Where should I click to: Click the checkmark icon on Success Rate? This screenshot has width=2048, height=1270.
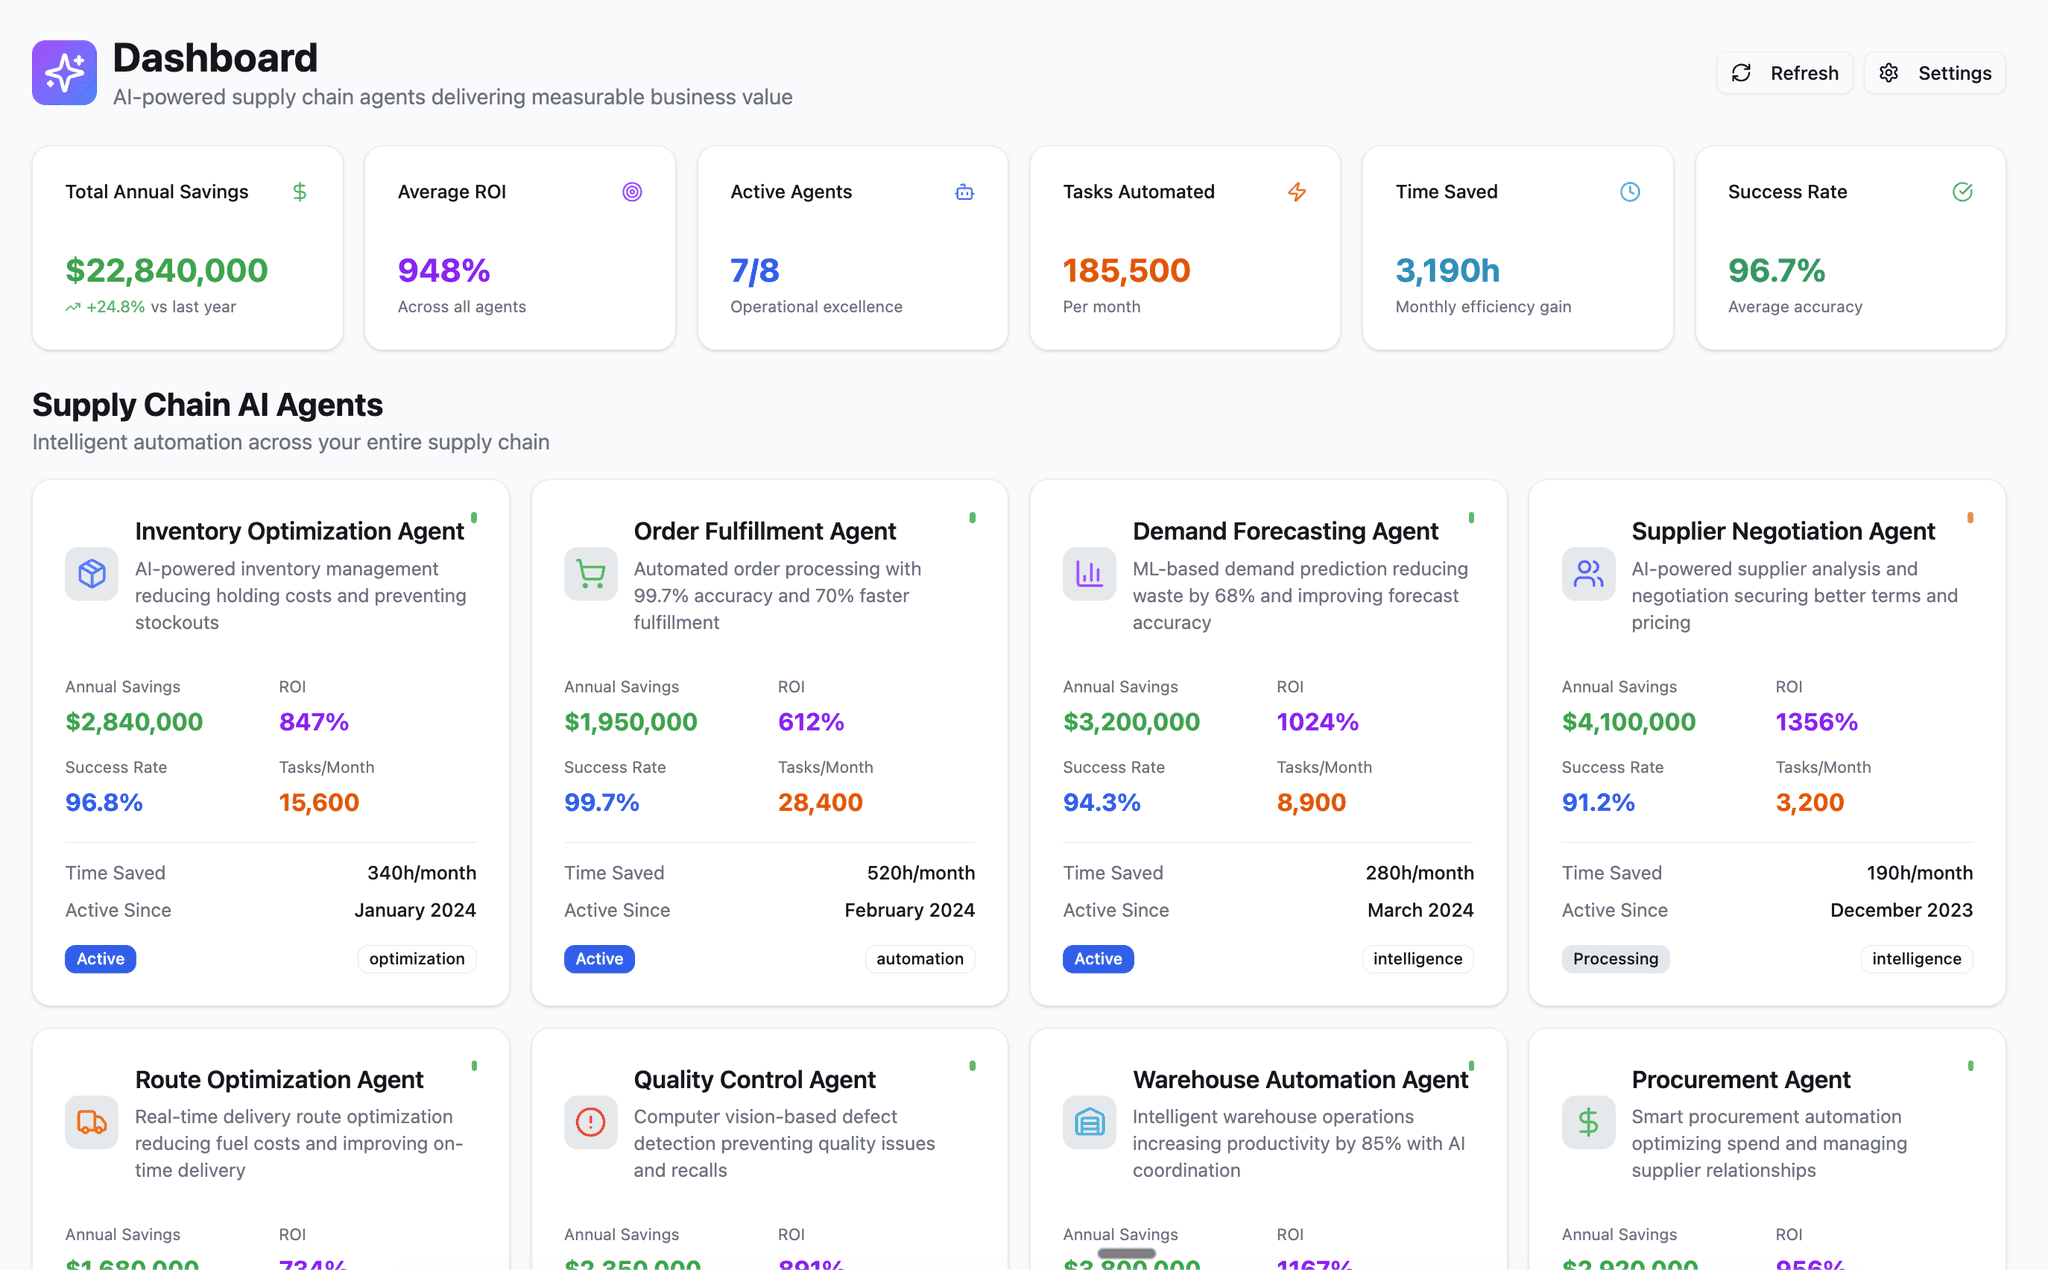pyautogui.click(x=1962, y=192)
